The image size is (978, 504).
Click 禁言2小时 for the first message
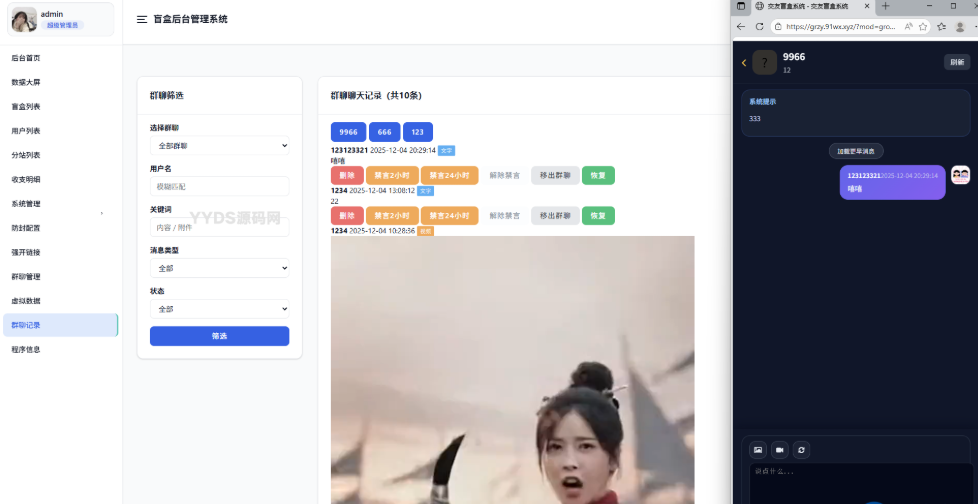[392, 175]
